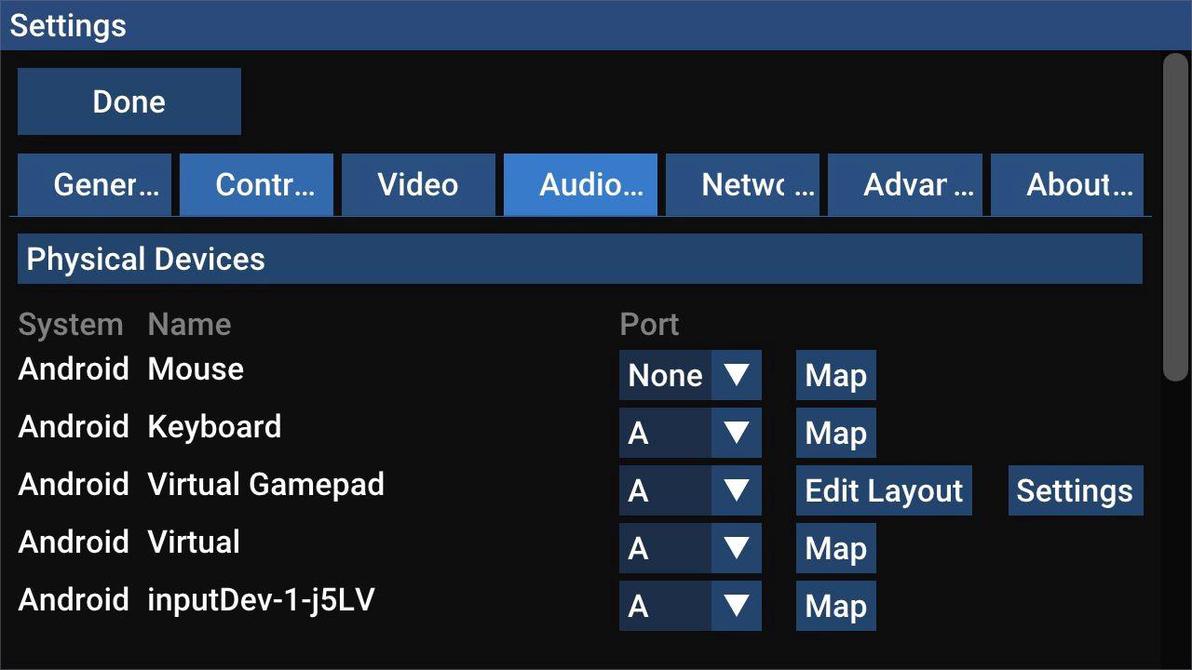Switch to the General settings tab
Screen dimensions: 1192x670
tap(94, 184)
